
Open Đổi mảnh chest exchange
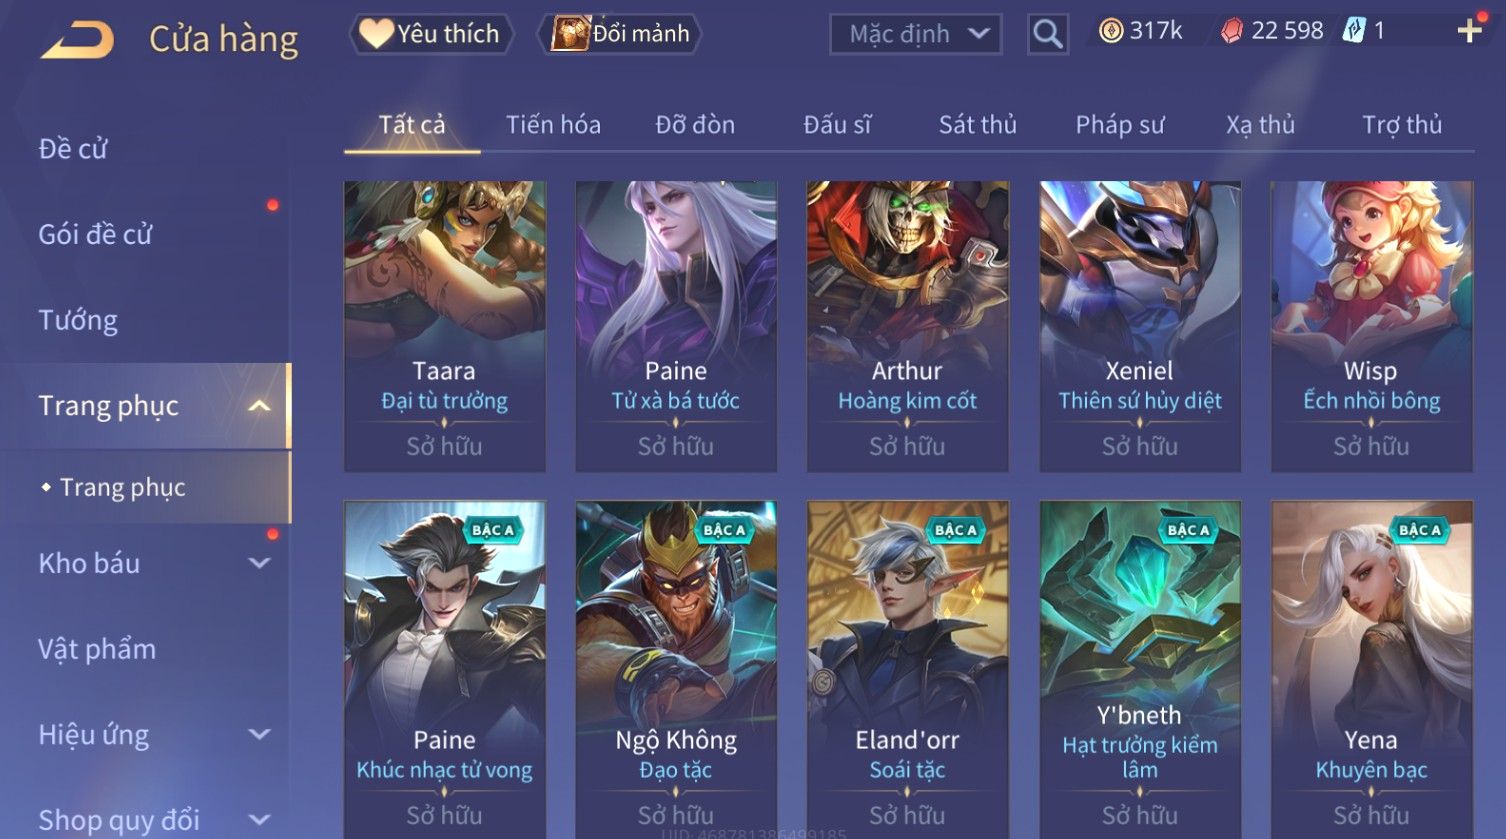(620, 34)
